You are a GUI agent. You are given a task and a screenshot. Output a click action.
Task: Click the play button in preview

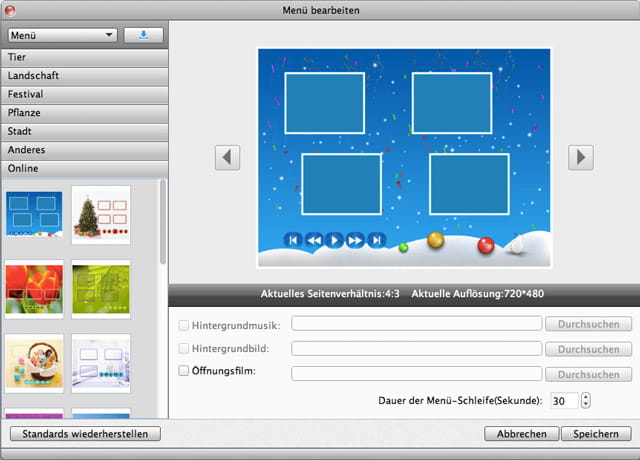click(334, 240)
